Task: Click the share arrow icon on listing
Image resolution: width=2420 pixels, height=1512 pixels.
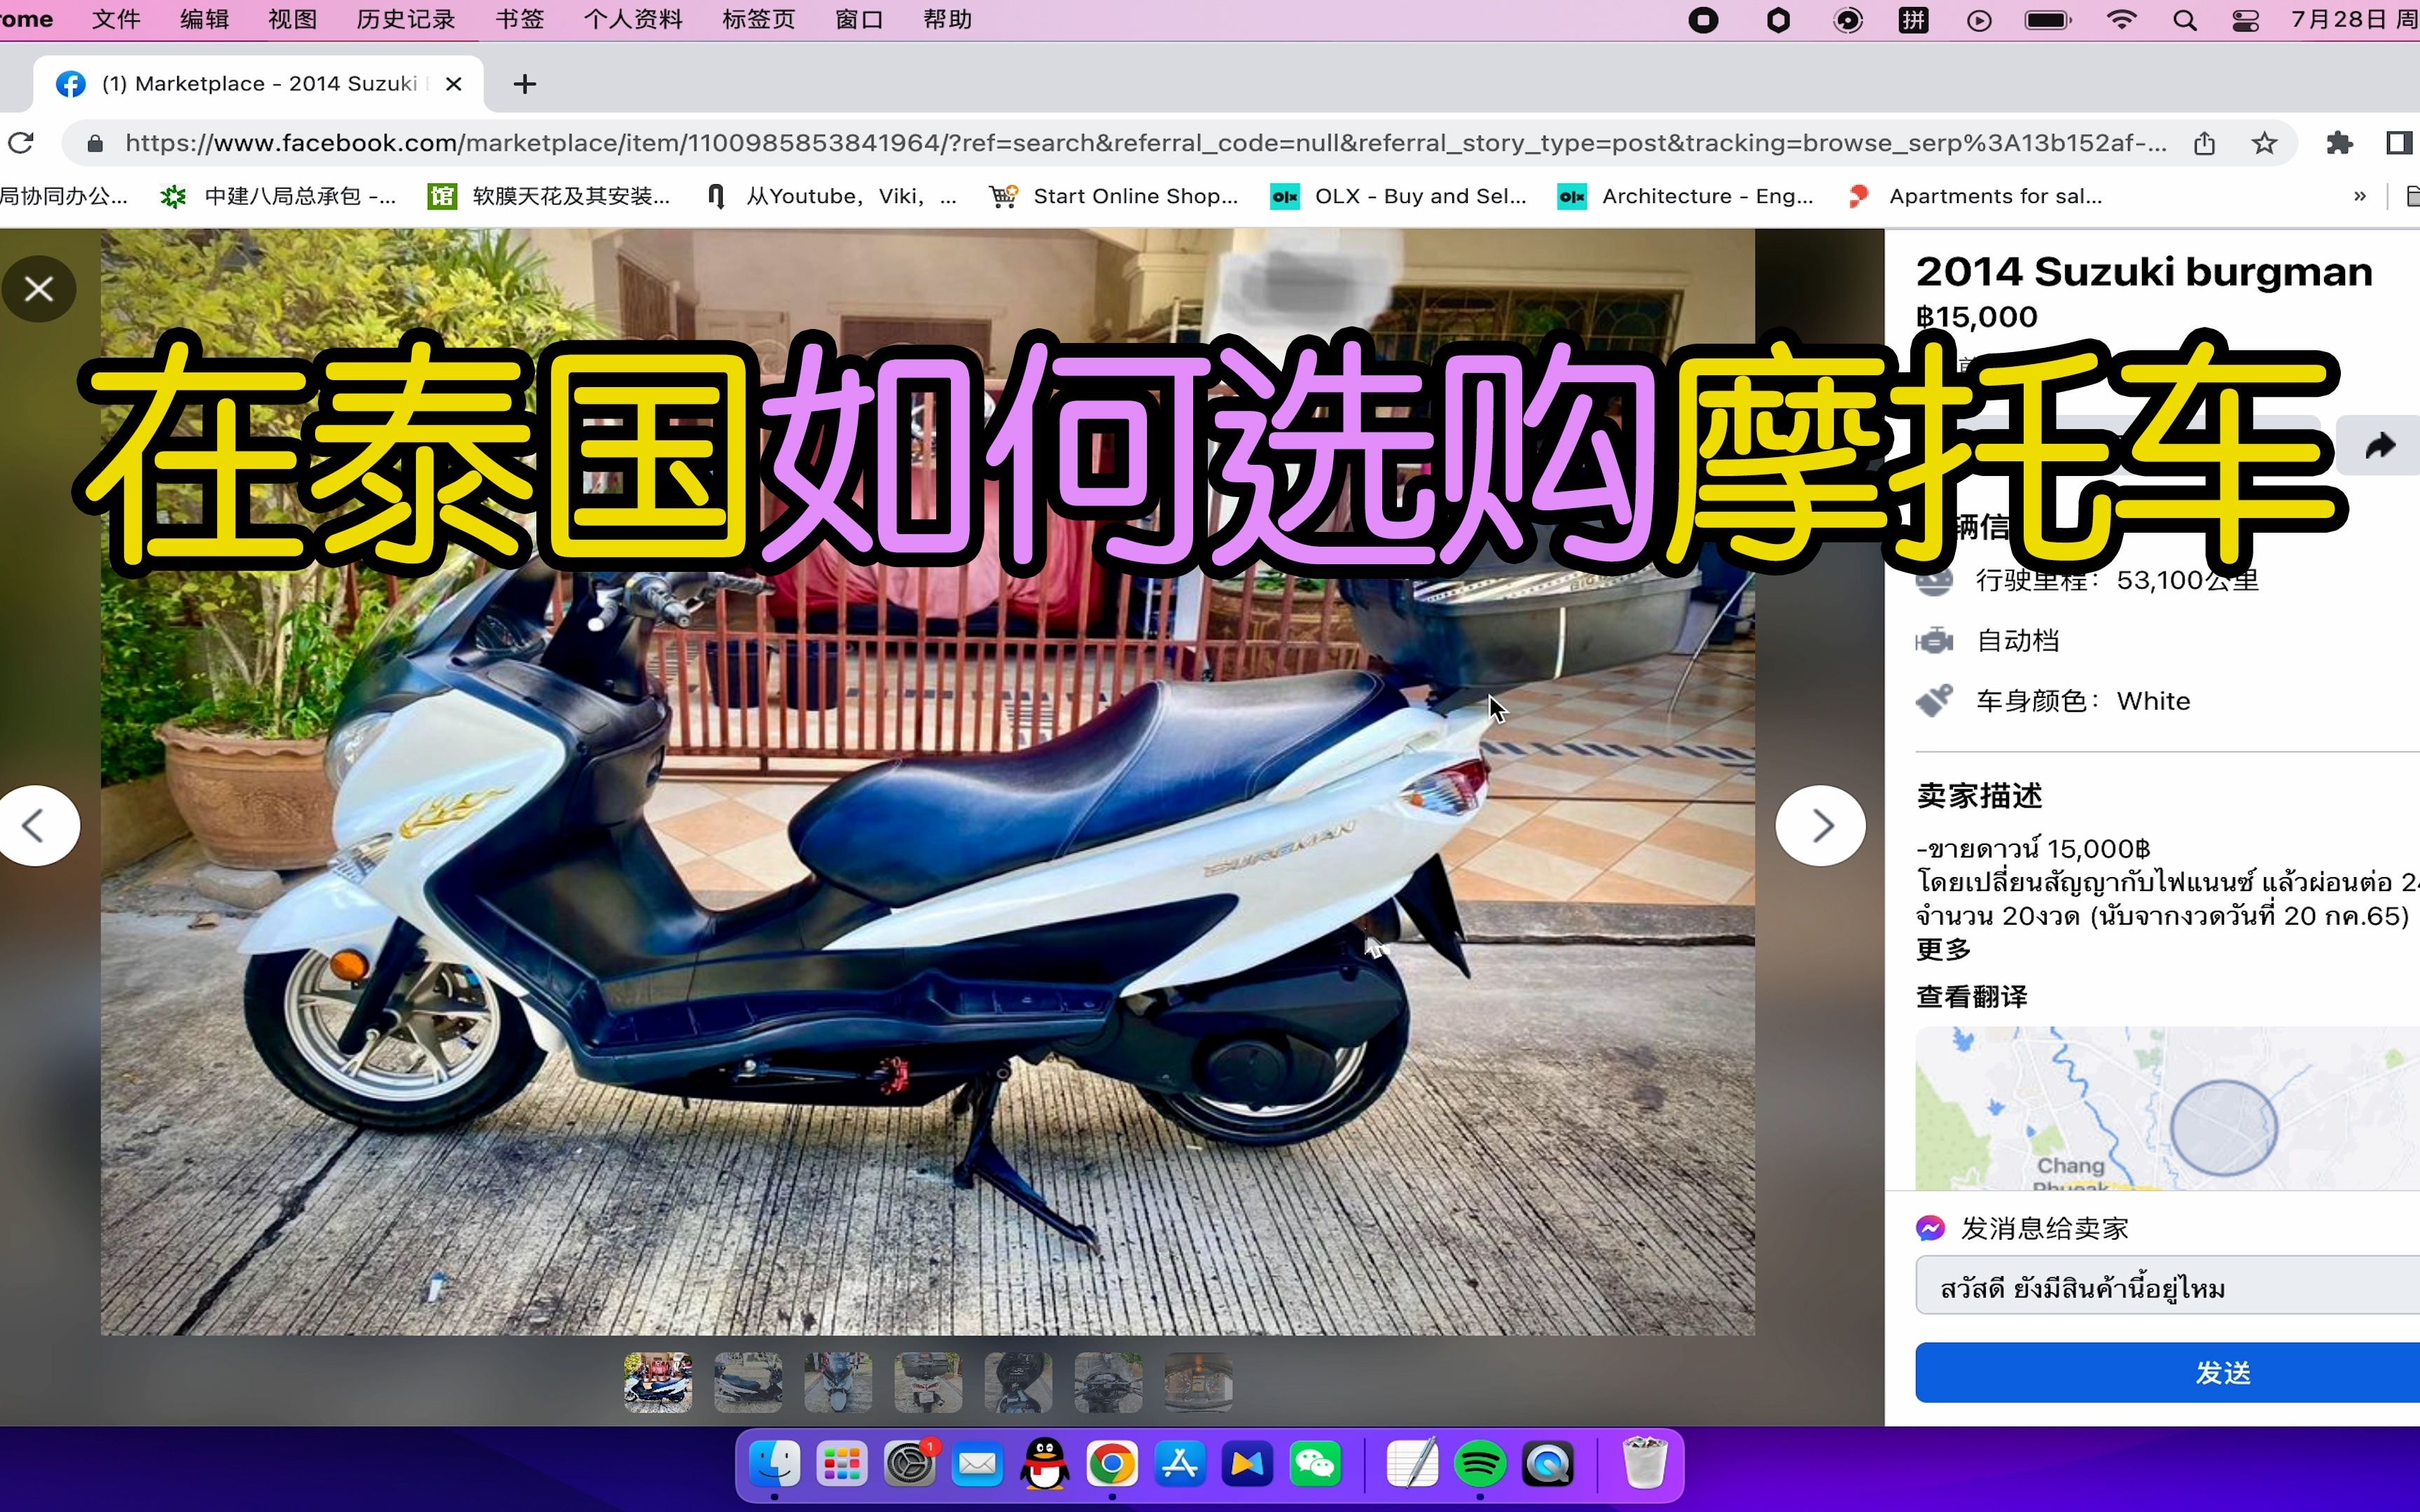Action: (x=2380, y=445)
